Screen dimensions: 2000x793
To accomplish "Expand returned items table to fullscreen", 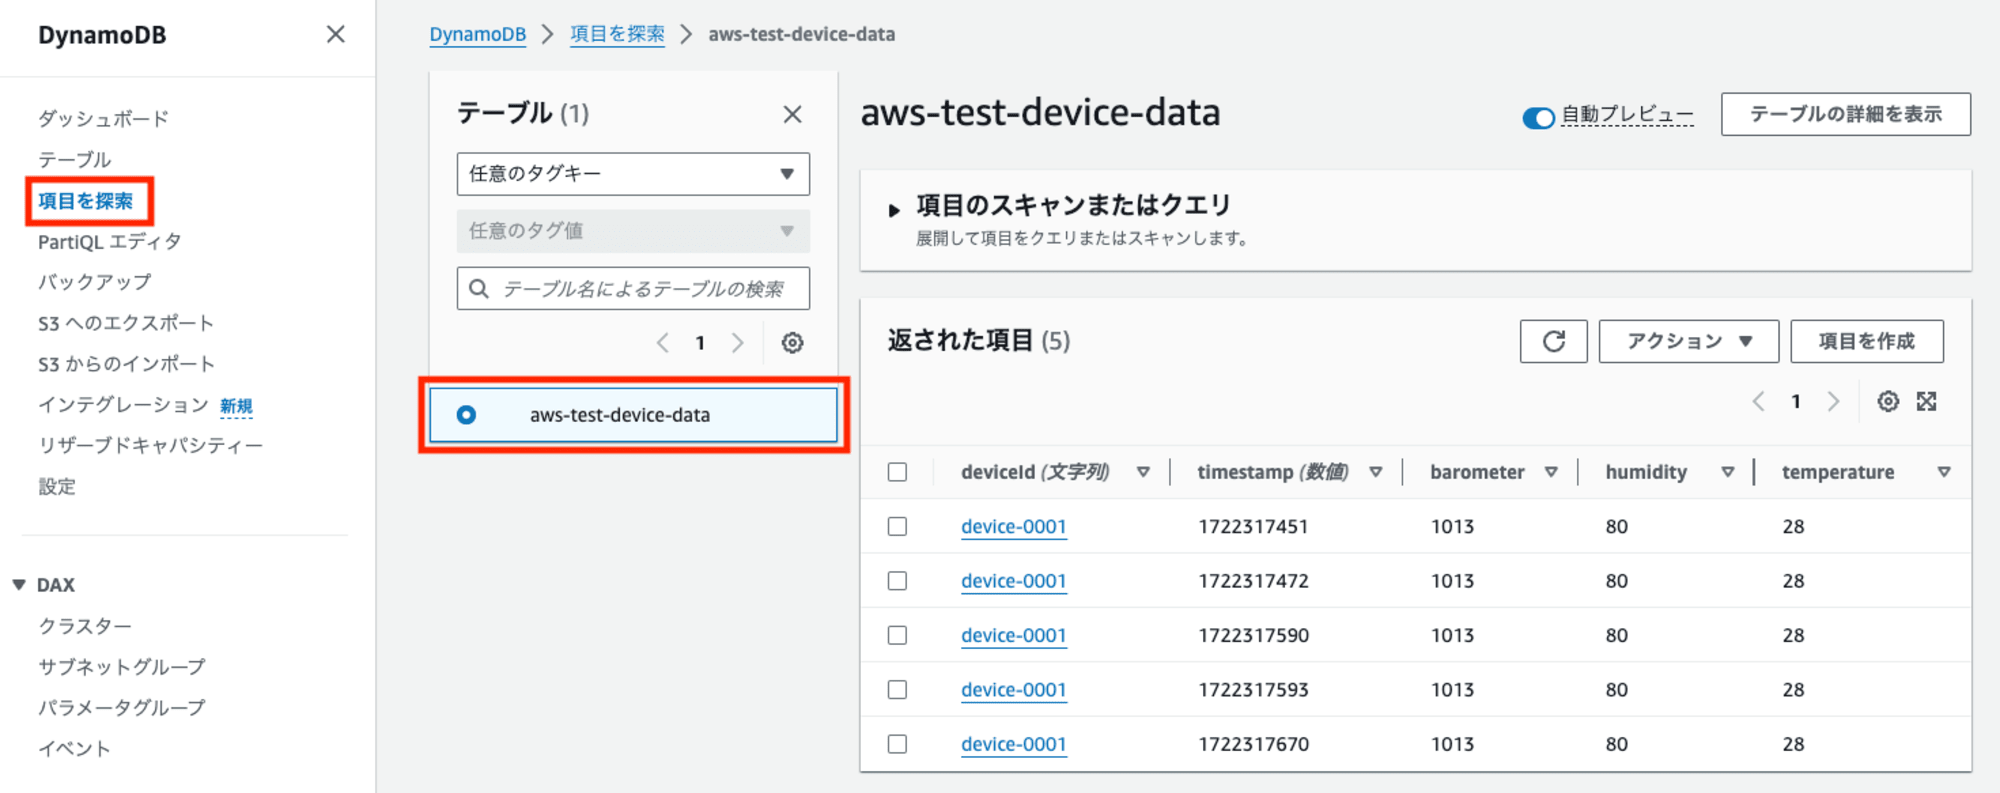I will (x=1926, y=402).
